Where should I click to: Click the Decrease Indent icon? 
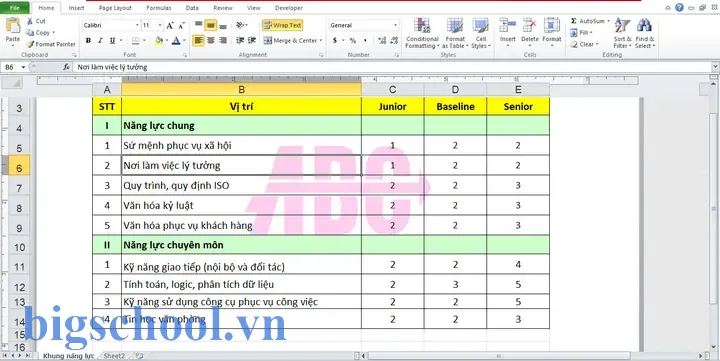[x=240, y=40]
